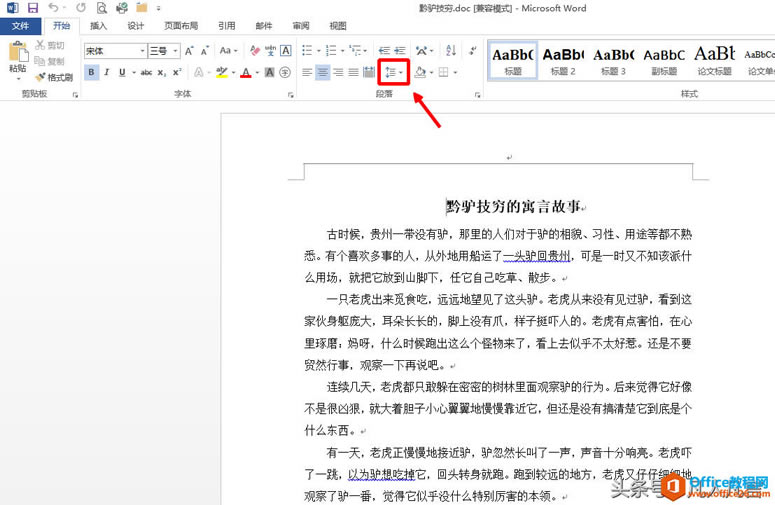Screen dimensions: 775x505
Task: Open the Underline style dropdown arrow
Action: [133, 72]
